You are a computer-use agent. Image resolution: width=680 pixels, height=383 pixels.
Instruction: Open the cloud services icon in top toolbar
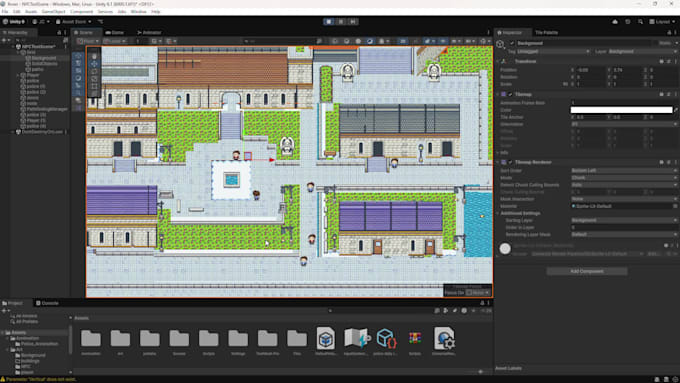pyautogui.click(x=615, y=22)
